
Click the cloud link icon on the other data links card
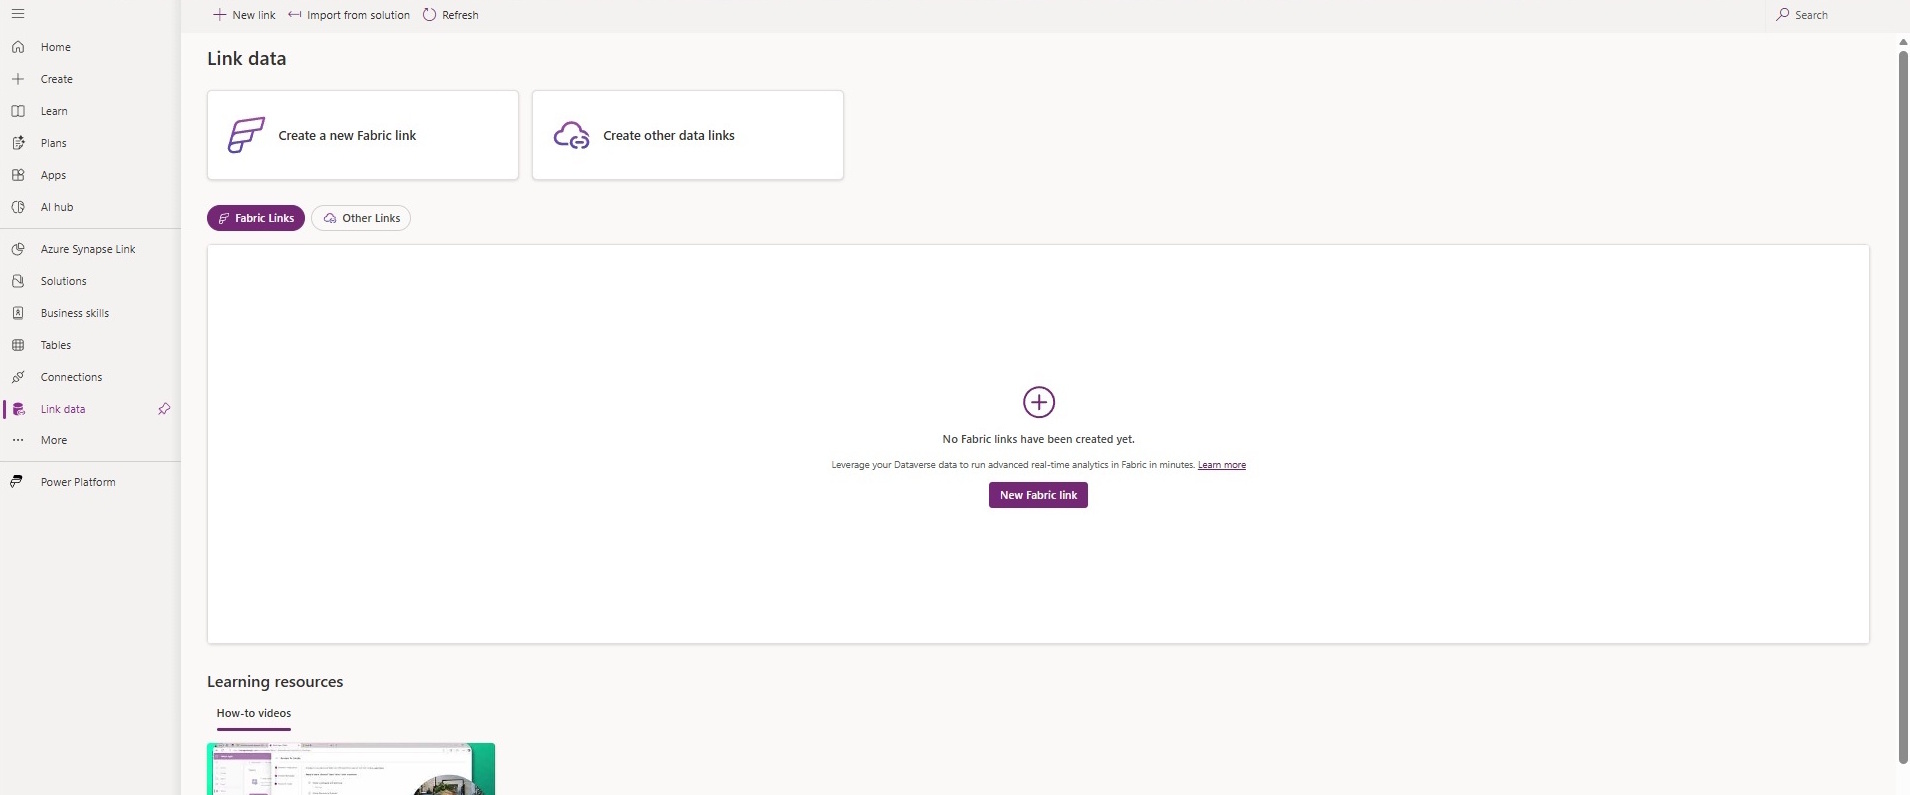572,135
